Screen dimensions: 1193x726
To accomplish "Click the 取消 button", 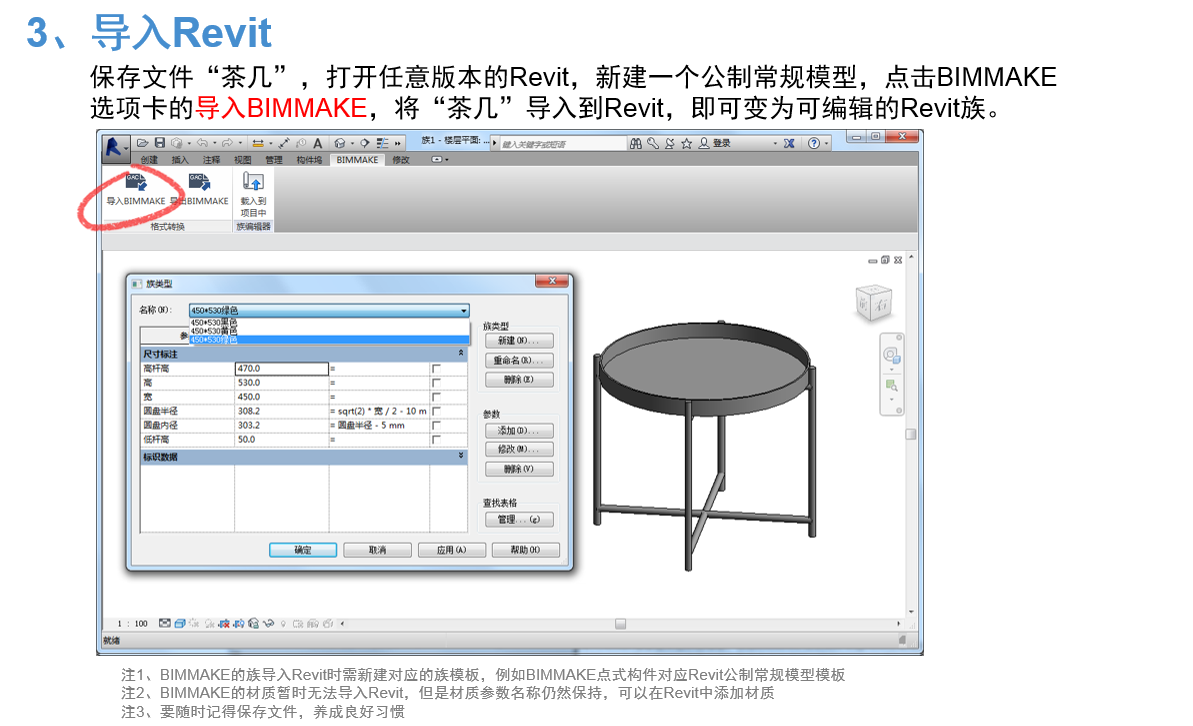I will 377,549.
